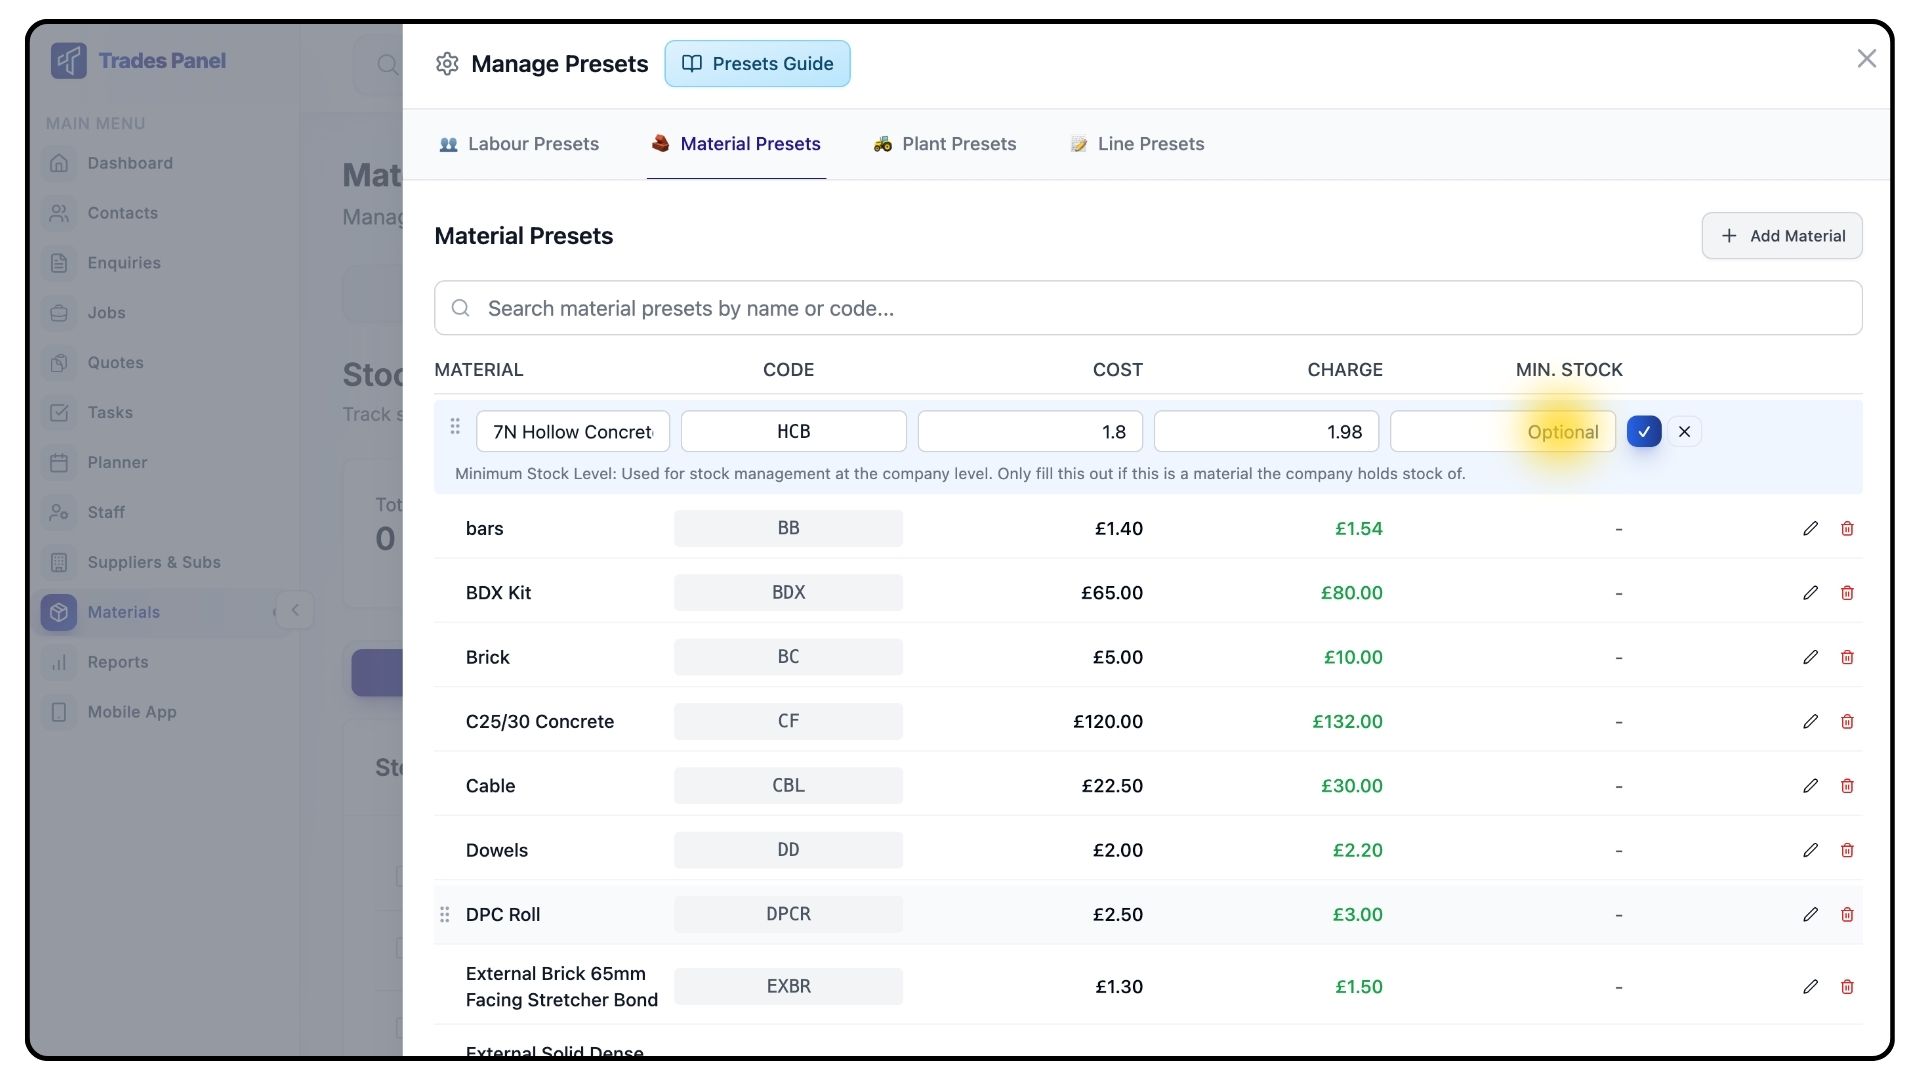The width and height of the screenshot is (1920, 1080).
Task: Edit the Cable preset row
Action: [x=1810, y=786]
